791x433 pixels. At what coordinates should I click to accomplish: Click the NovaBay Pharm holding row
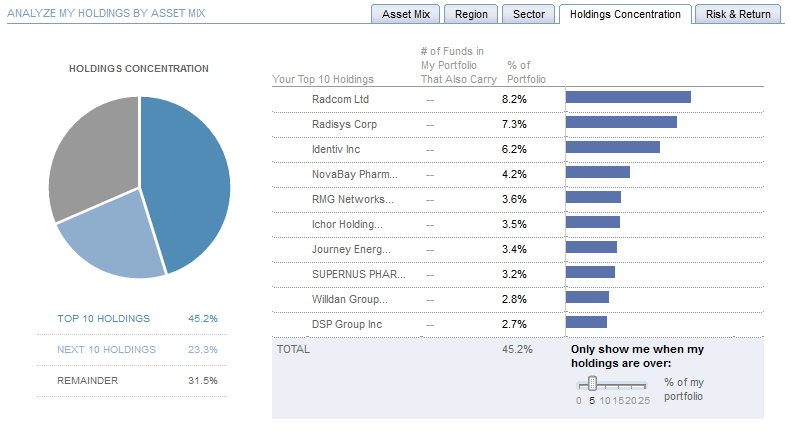coord(354,174)
